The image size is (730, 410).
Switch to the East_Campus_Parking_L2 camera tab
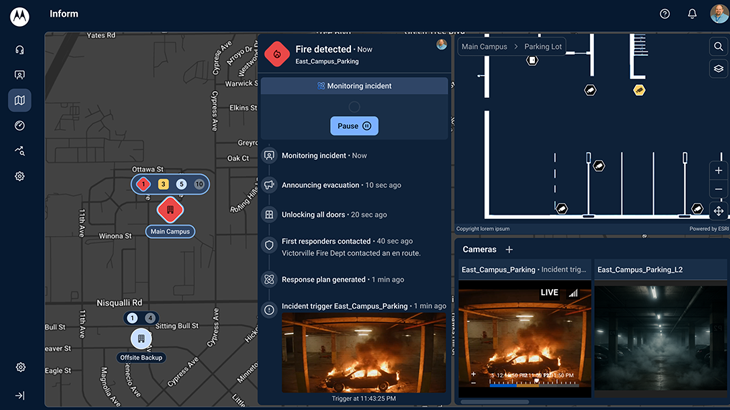pyautogui.click(x=641, y=269)
